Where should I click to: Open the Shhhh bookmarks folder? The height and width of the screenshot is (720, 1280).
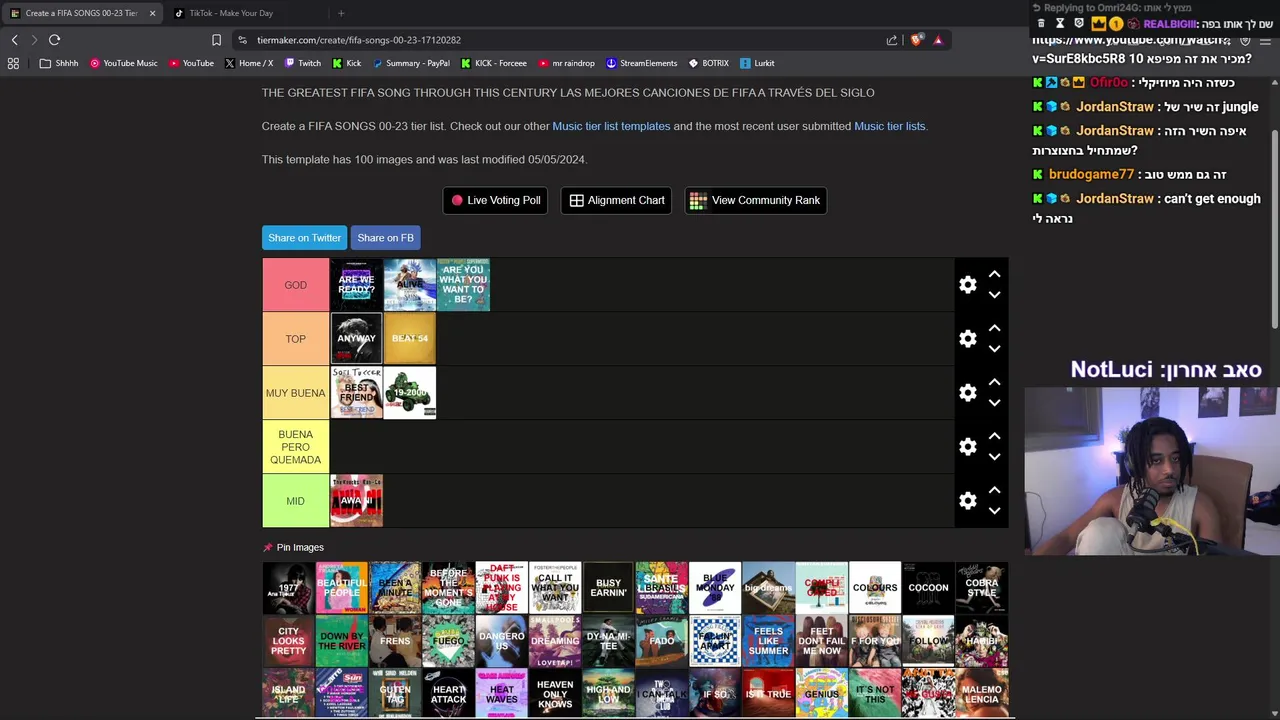[59, 63]
